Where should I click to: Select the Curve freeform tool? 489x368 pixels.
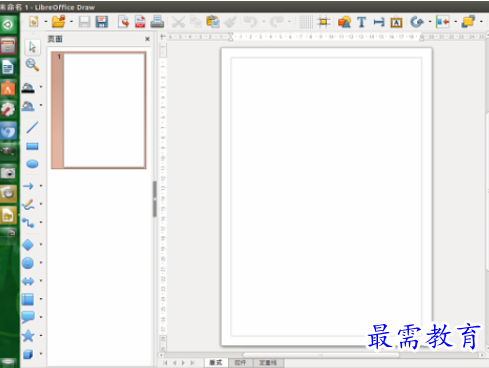[x=28, y=204]
